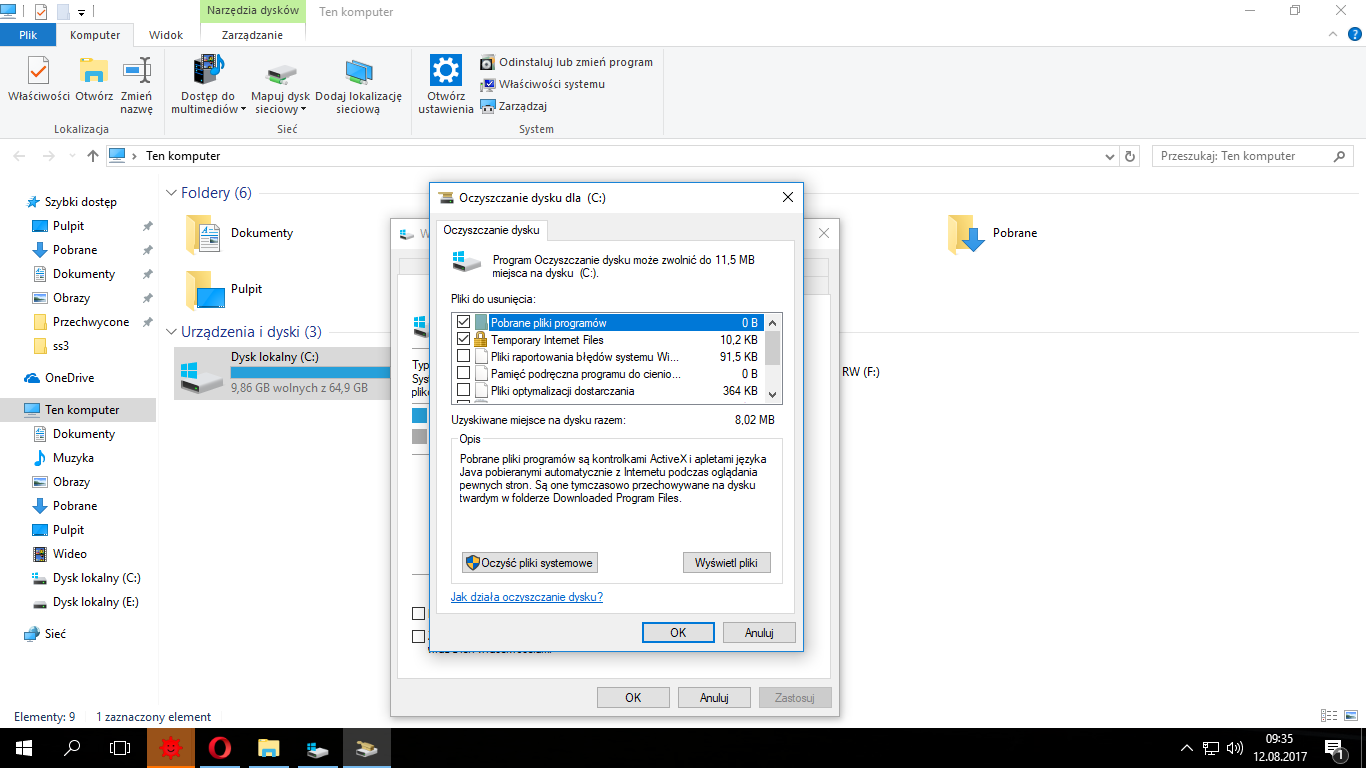
Task: Open the Pobrane folder in Foldery
Action: (993, 233)
